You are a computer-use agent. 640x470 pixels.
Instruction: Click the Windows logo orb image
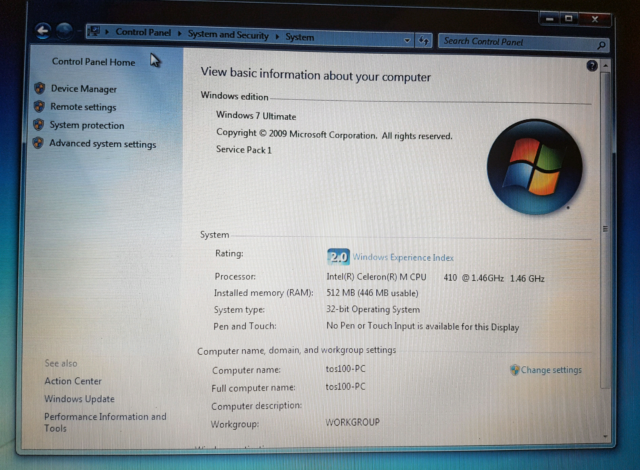(x=535, y=167)
